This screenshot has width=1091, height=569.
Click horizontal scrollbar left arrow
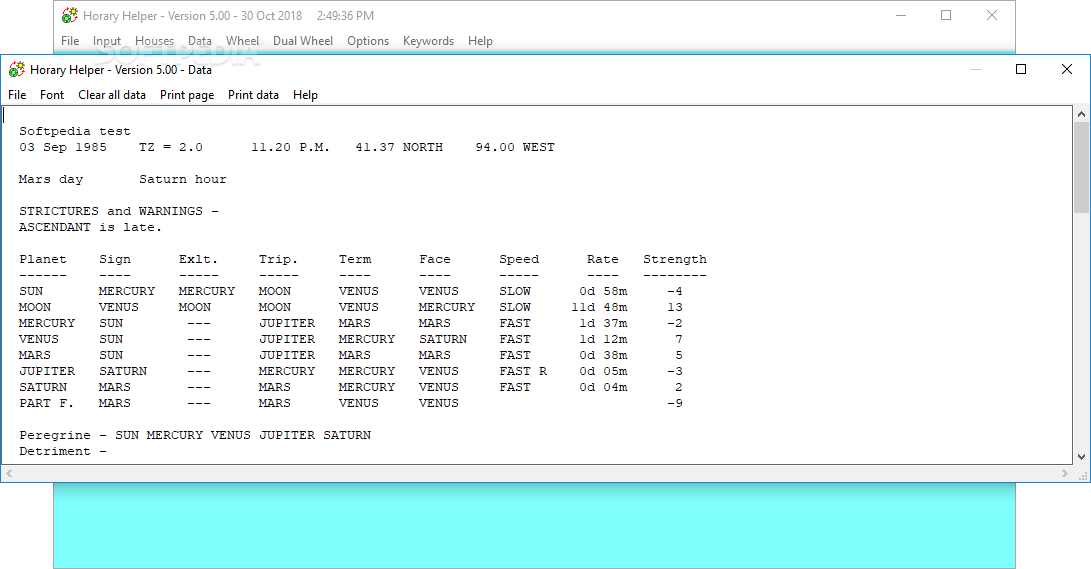click(8, 474)
